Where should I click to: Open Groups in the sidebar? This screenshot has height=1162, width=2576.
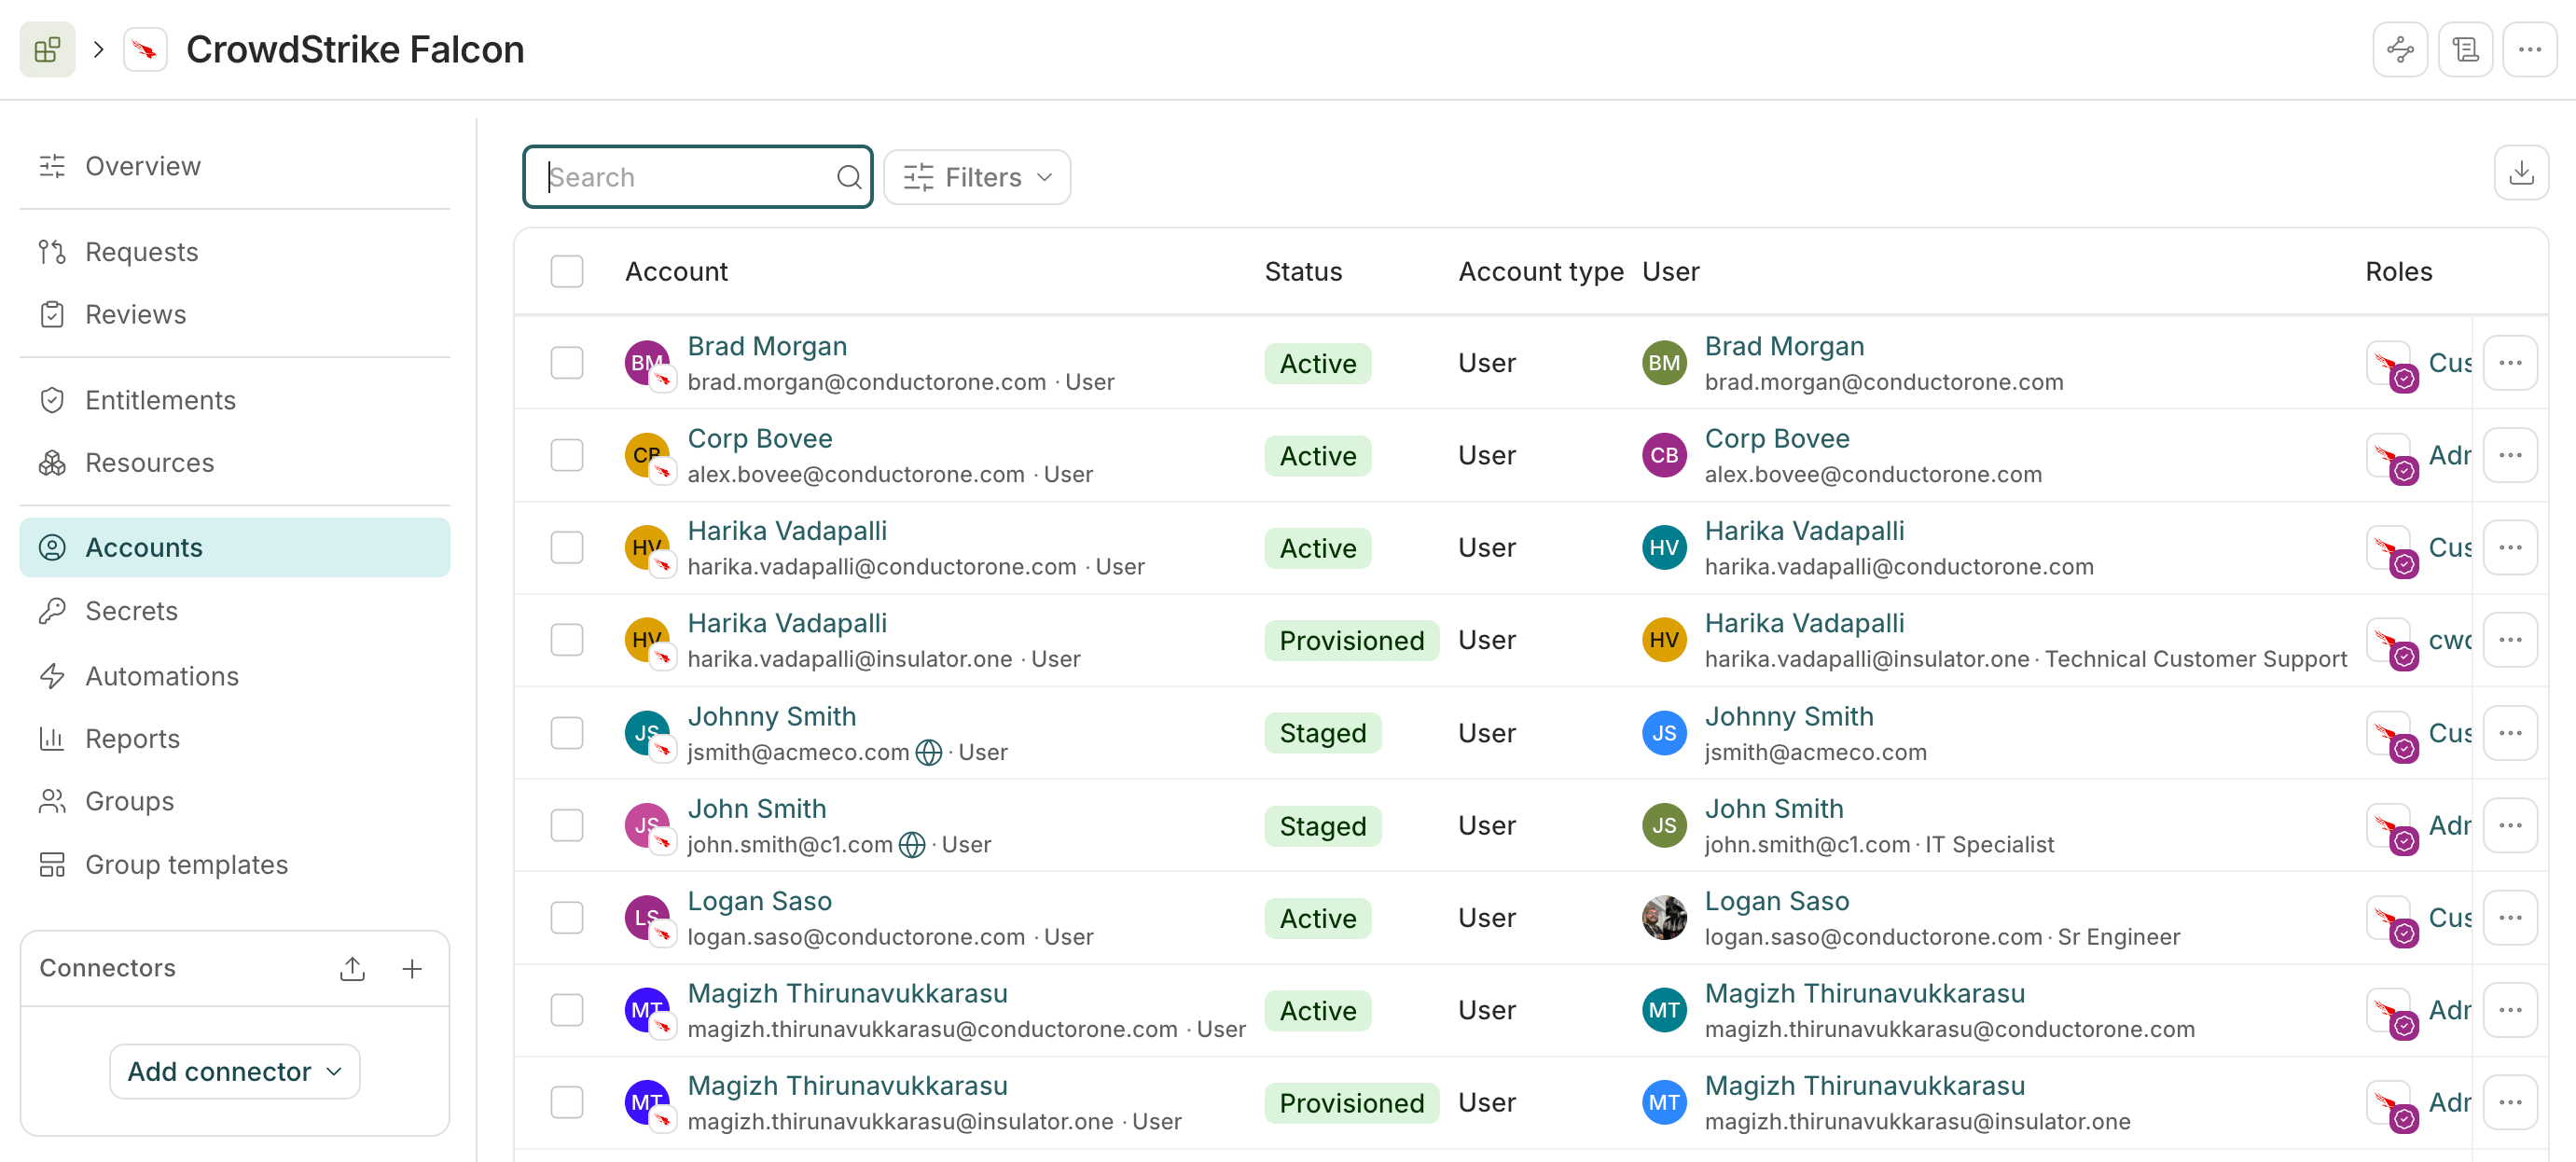pos(235,801)
